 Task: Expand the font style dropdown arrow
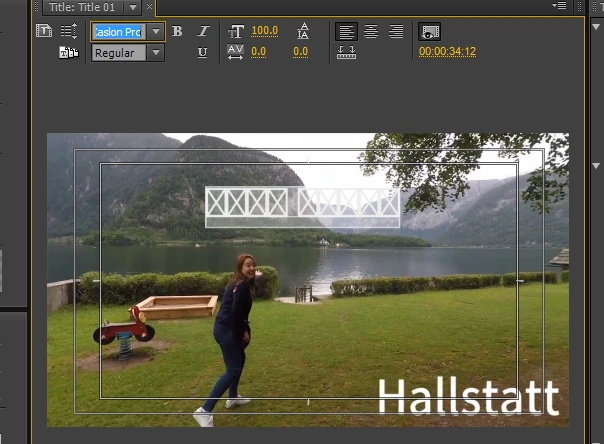click(x=156, y=53)
